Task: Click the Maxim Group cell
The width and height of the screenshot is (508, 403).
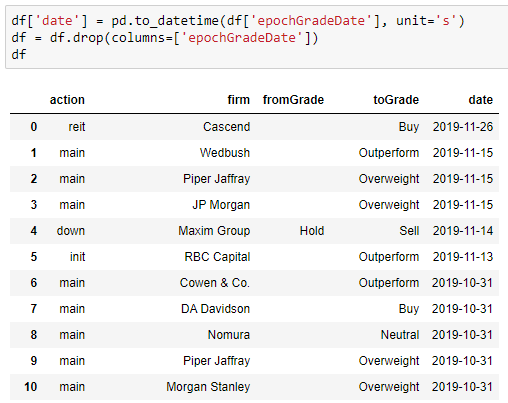Action: pyautogui.click(x=214, y=231)
